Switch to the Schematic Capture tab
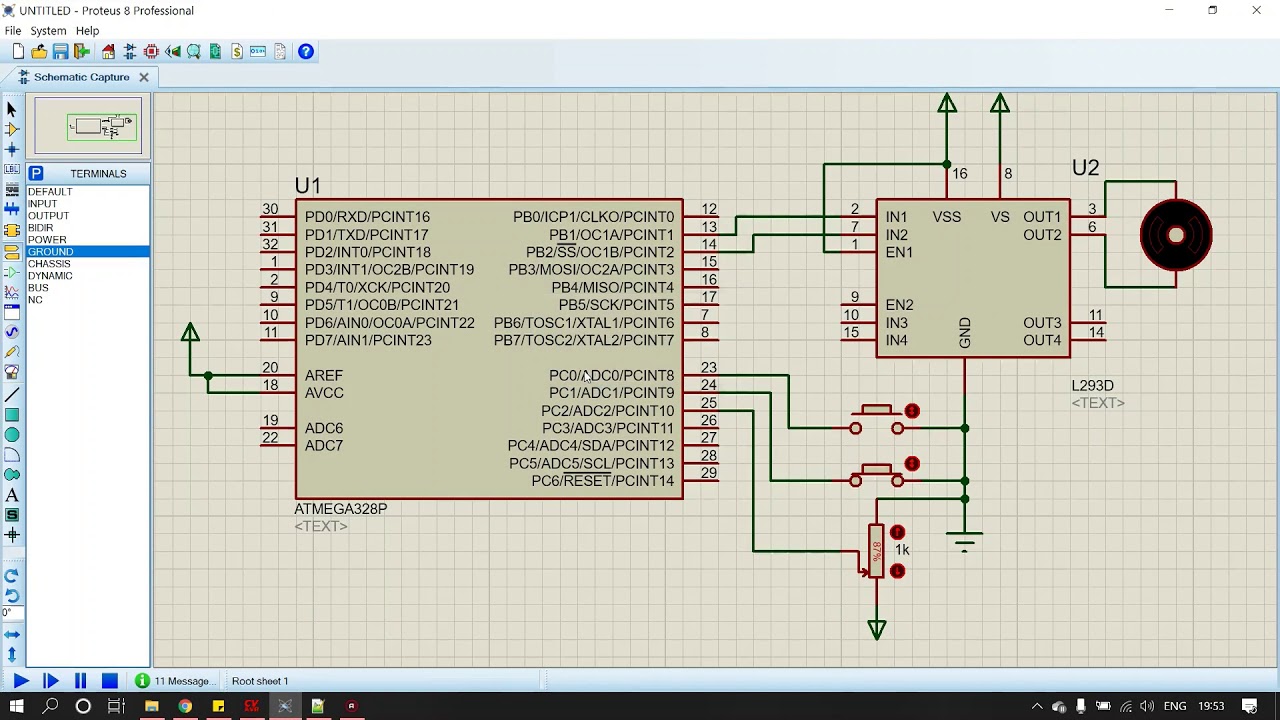 [82, 77]
